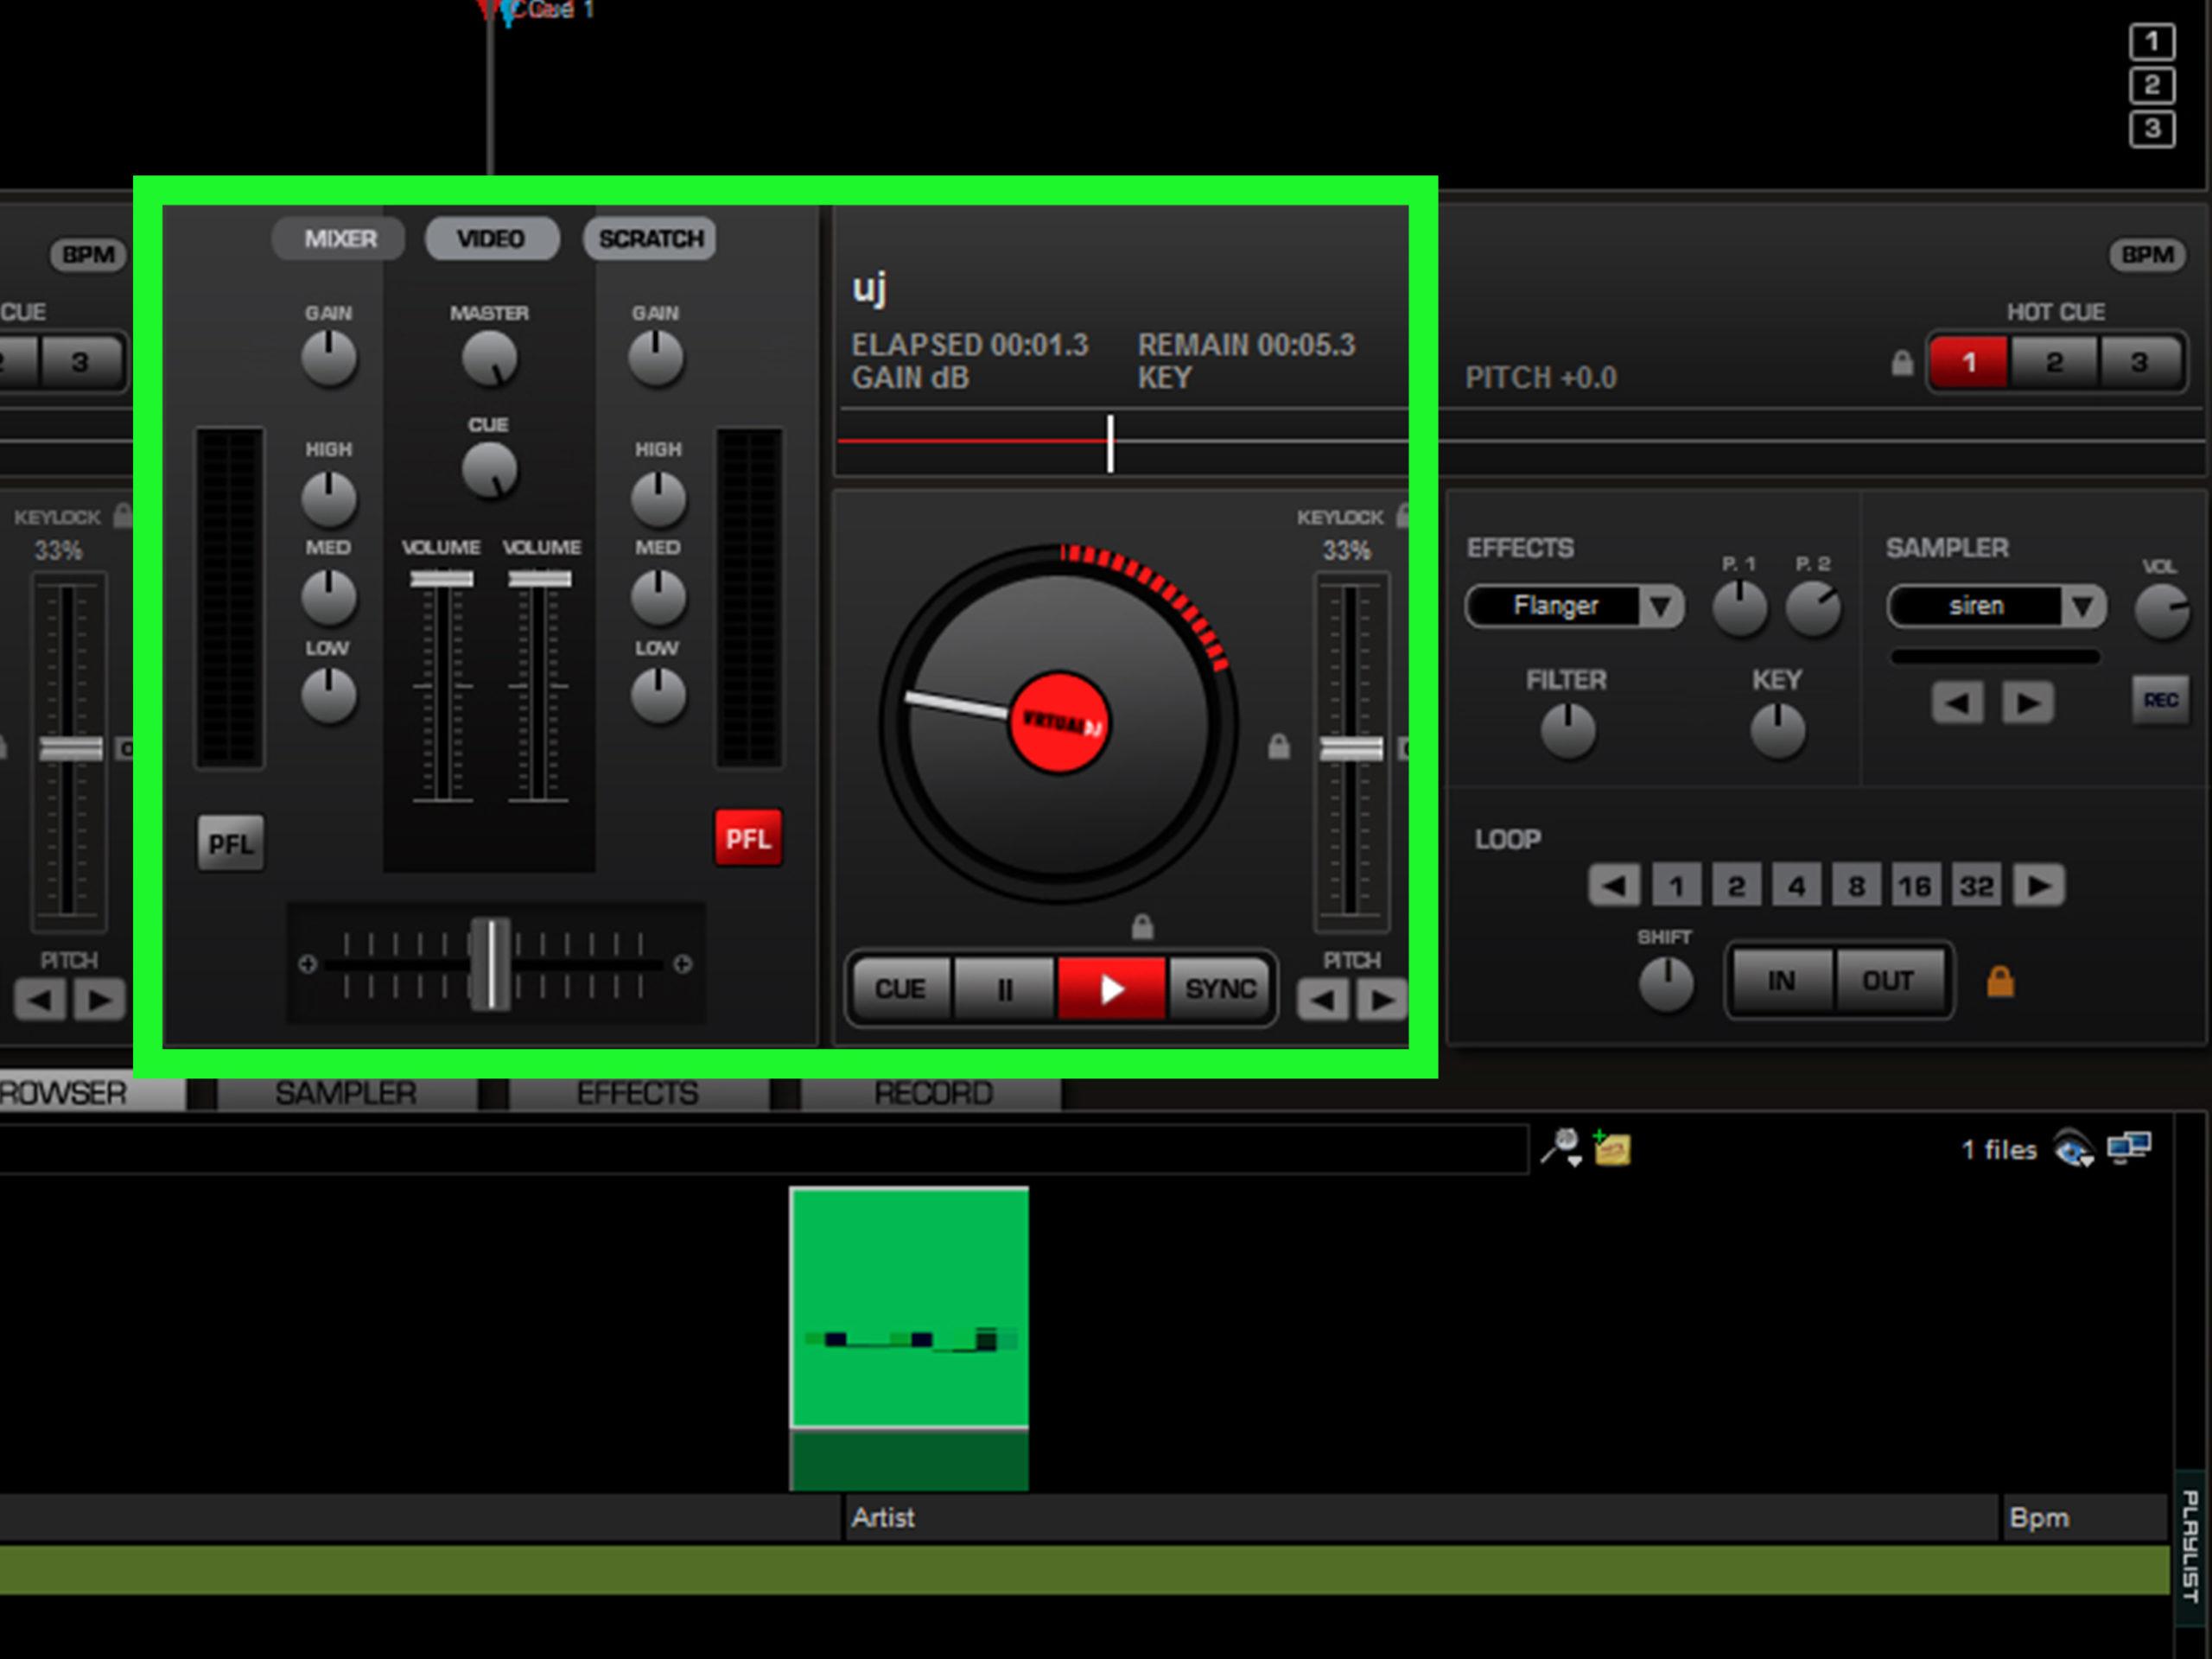Nudge right deck pitch up arrow
Screen dimensions: 2212x1659
pyautogui.click(x=1381, y=1000)
